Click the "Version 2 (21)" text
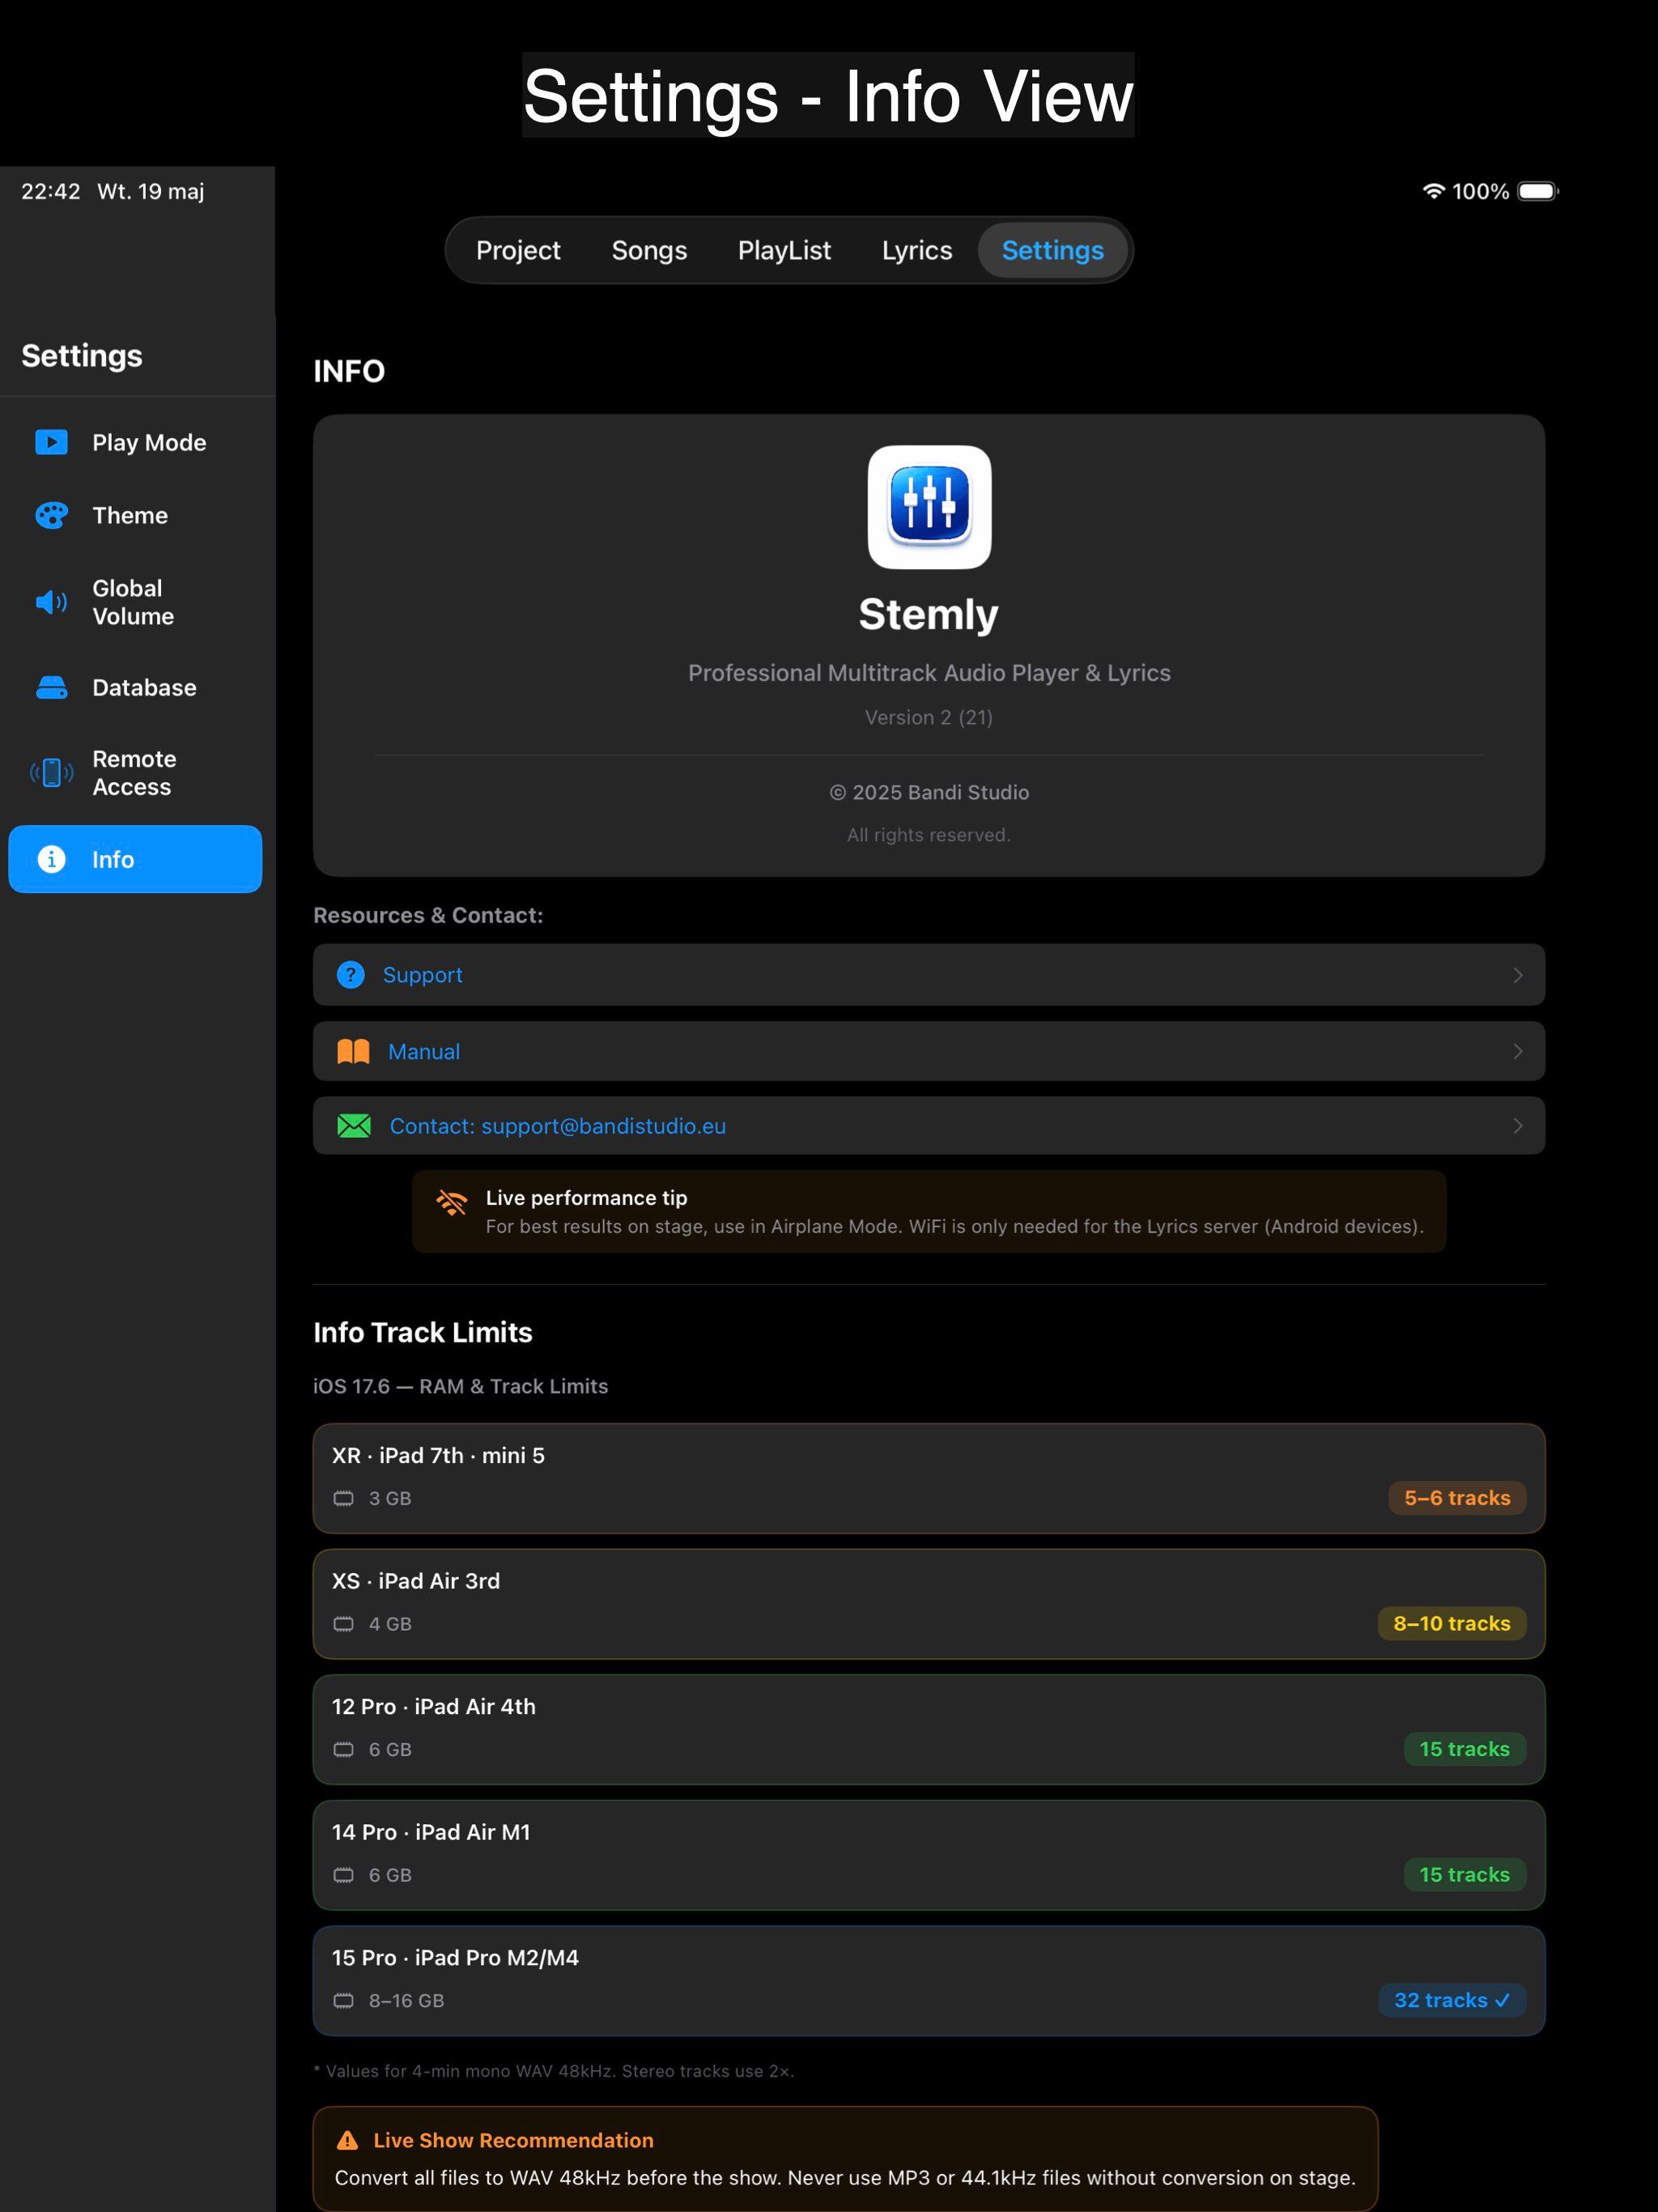This screenshot has width=1658, height=2212. click(x=929, y=717)
